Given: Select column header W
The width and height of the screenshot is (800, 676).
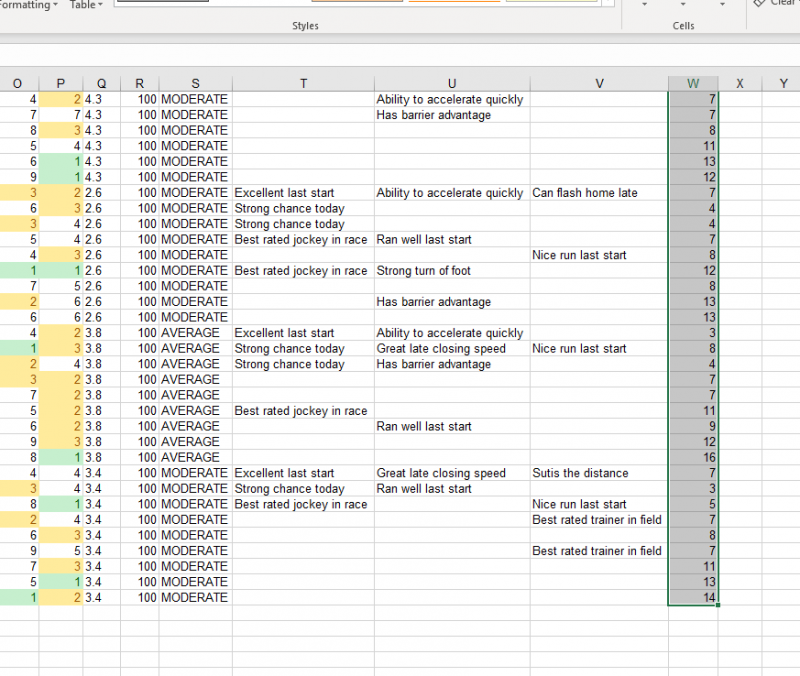Looking at the screenshot, I should pos(693,83).
